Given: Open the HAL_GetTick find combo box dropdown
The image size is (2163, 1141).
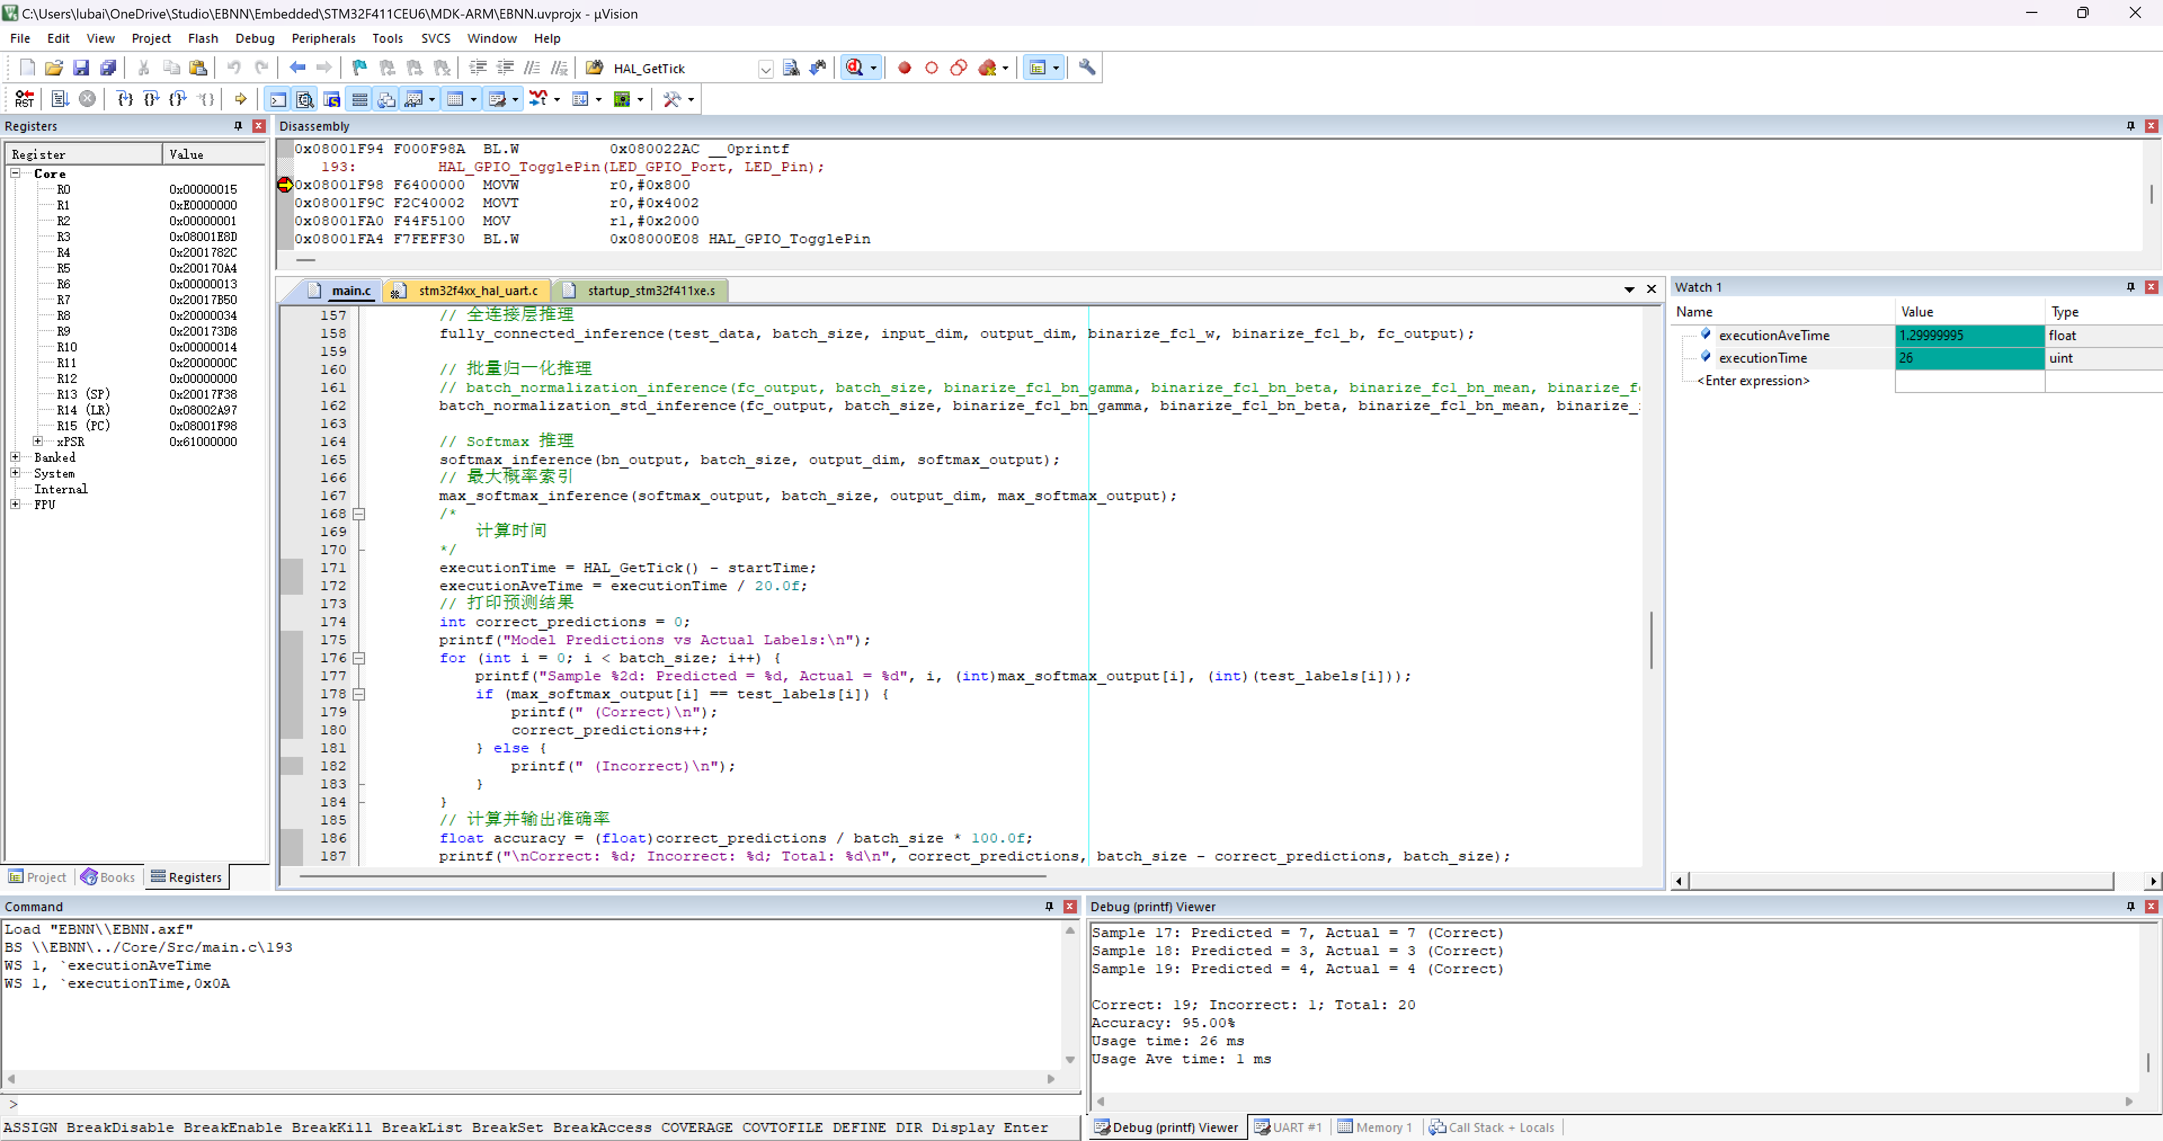Looking at the screenshot, I should [765, 69].
